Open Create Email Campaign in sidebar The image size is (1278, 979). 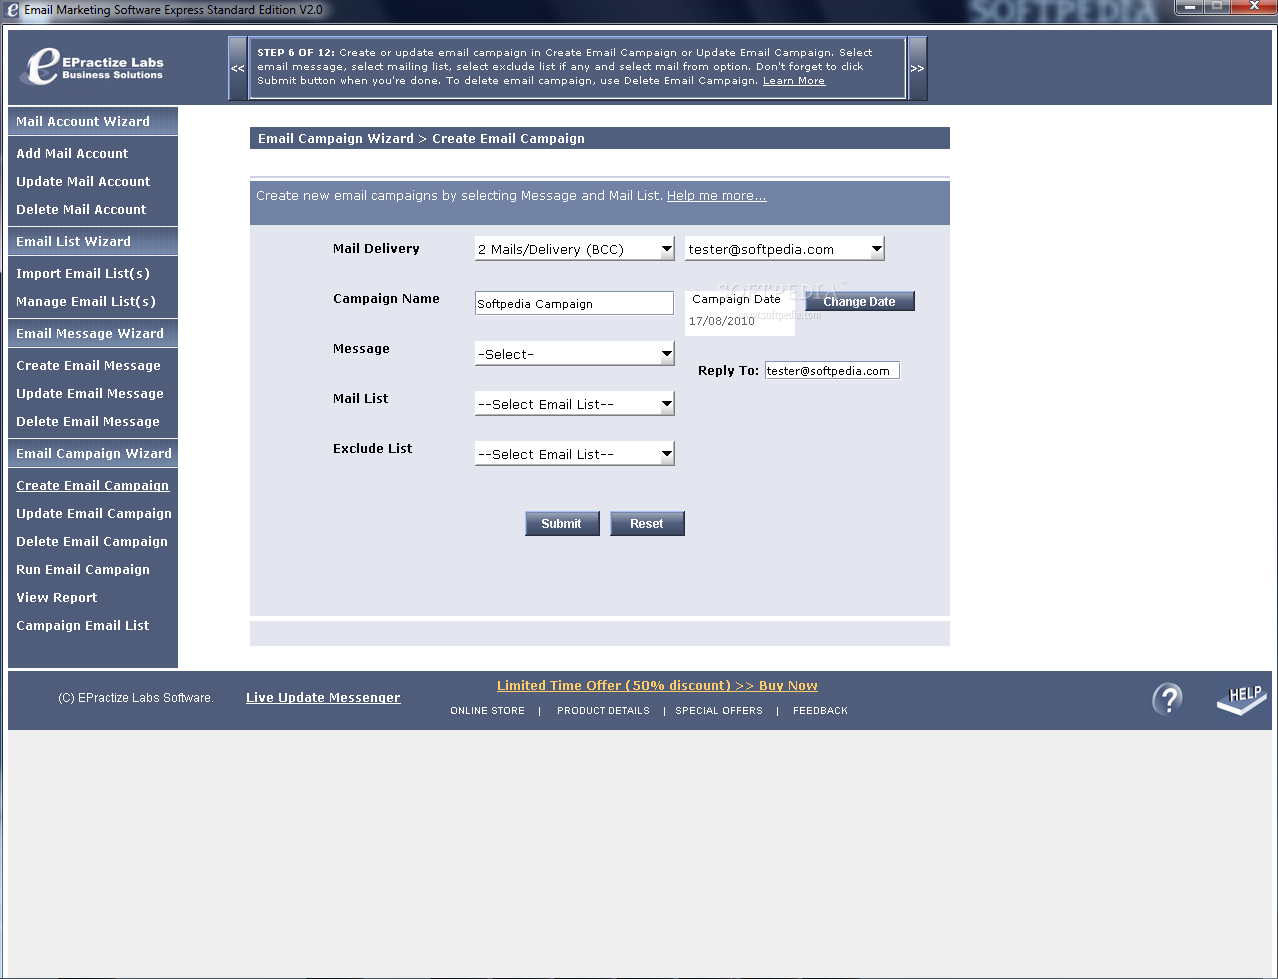tap(92, 485)
